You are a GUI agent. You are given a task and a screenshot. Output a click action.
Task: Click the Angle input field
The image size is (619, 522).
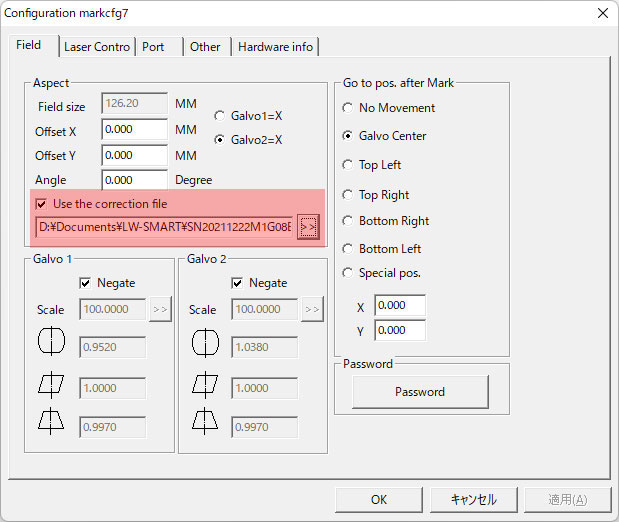point(134,180)
